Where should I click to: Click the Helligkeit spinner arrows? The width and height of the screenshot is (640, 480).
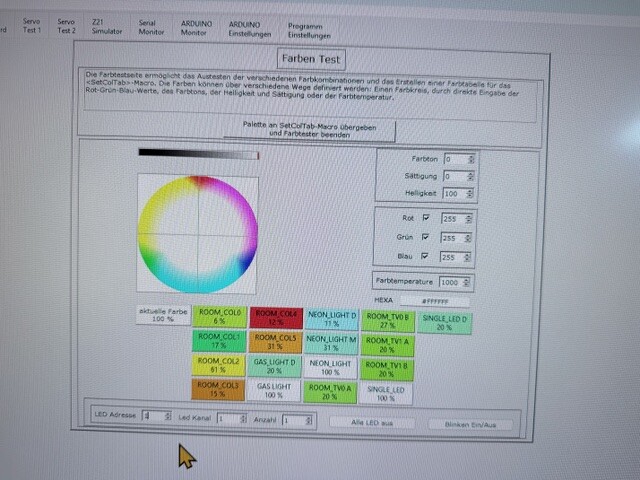pos(472,193)
